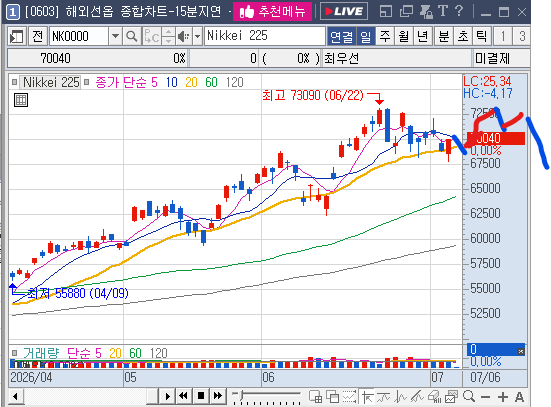The image size is (551, 407).
Task: Toggle the 거래량 volume indicator box
Action: point(14,353)
